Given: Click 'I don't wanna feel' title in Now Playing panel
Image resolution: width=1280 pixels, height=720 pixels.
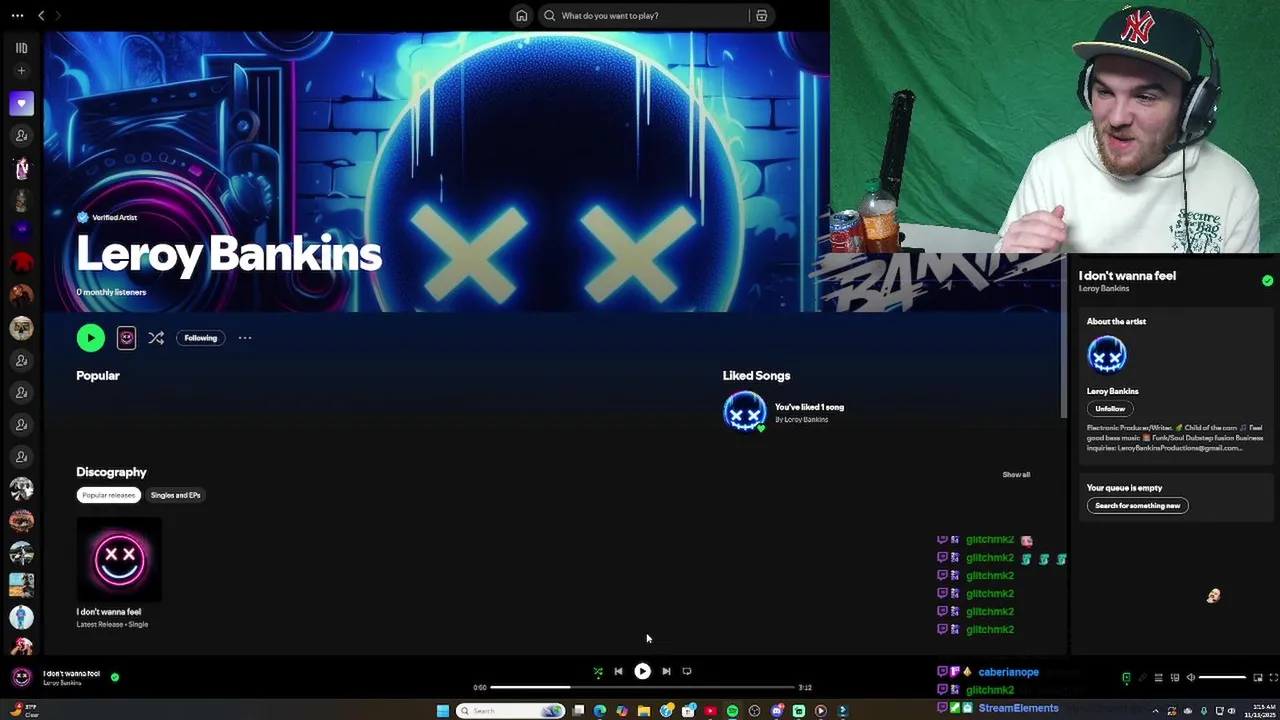Looking at the screenshot, I should (1127, 276).
